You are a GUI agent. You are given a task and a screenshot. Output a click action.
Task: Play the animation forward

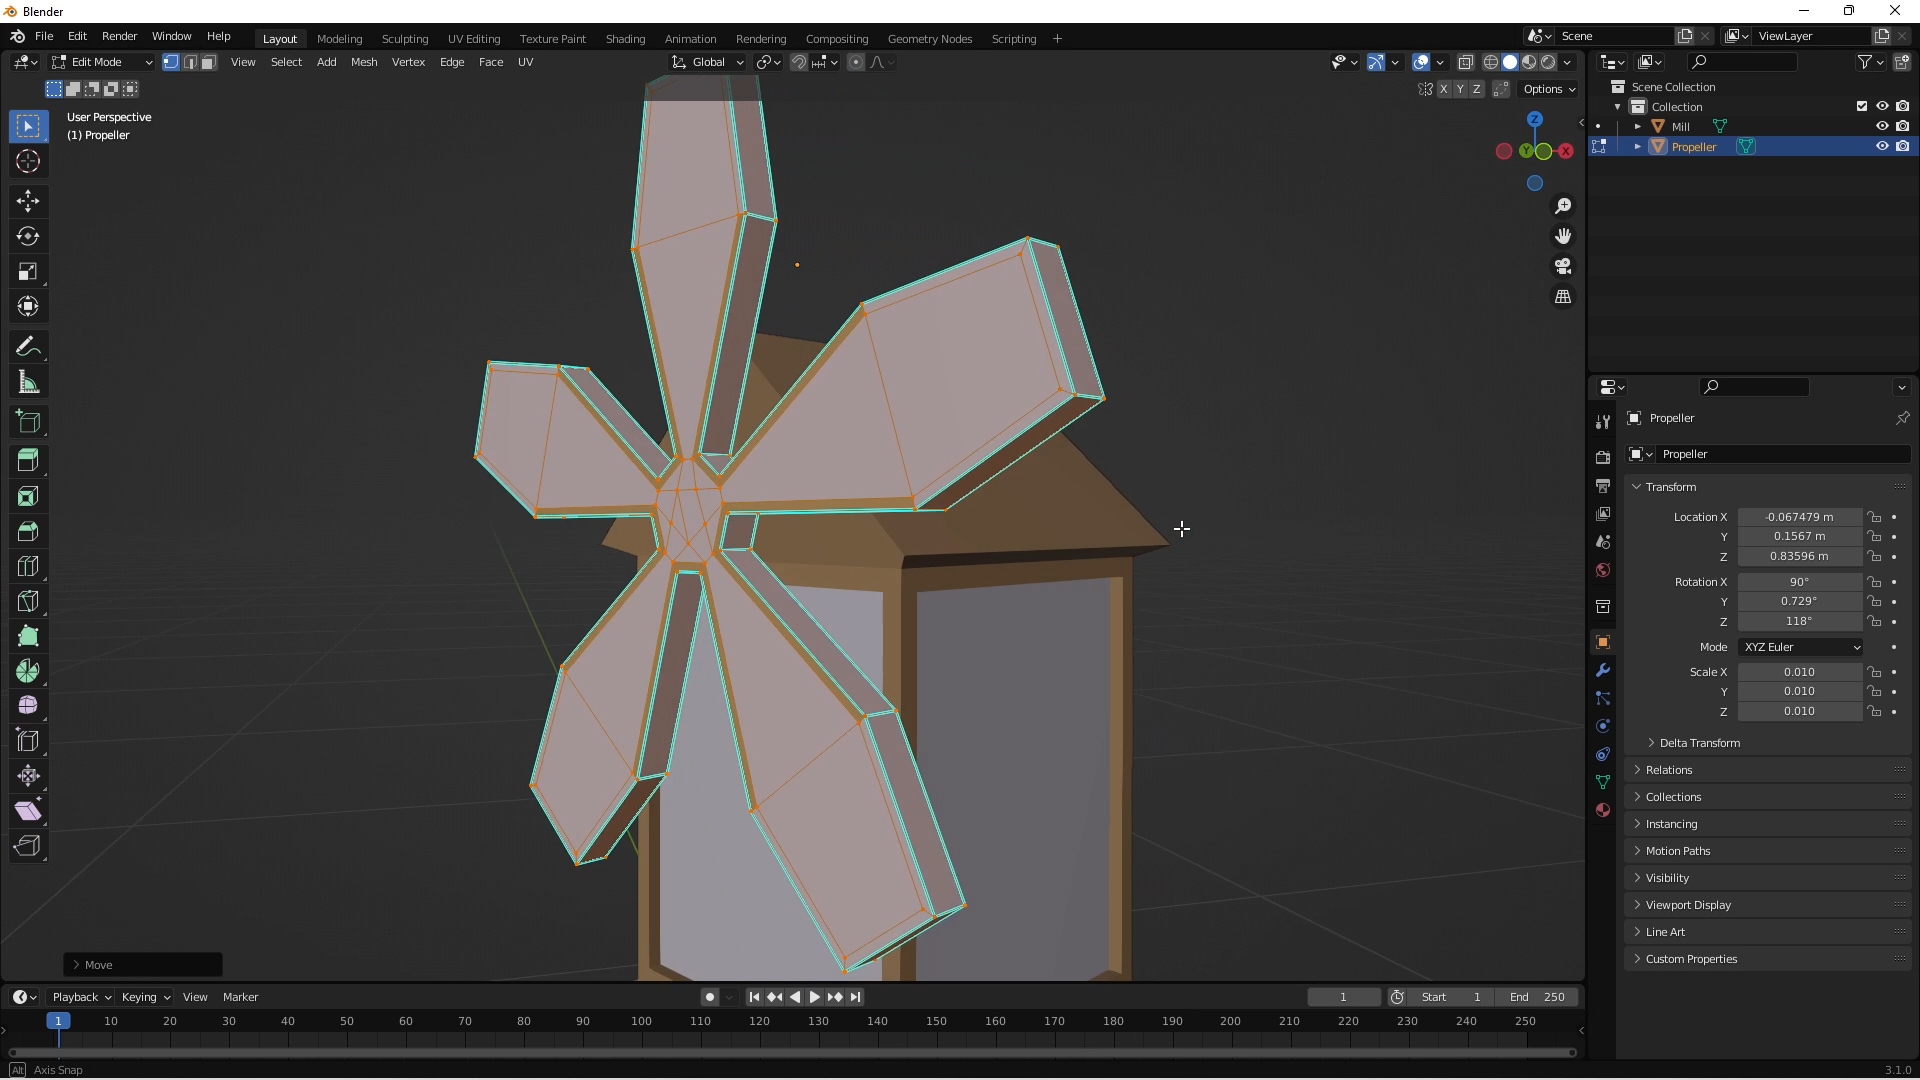click(x=814, y=997)
